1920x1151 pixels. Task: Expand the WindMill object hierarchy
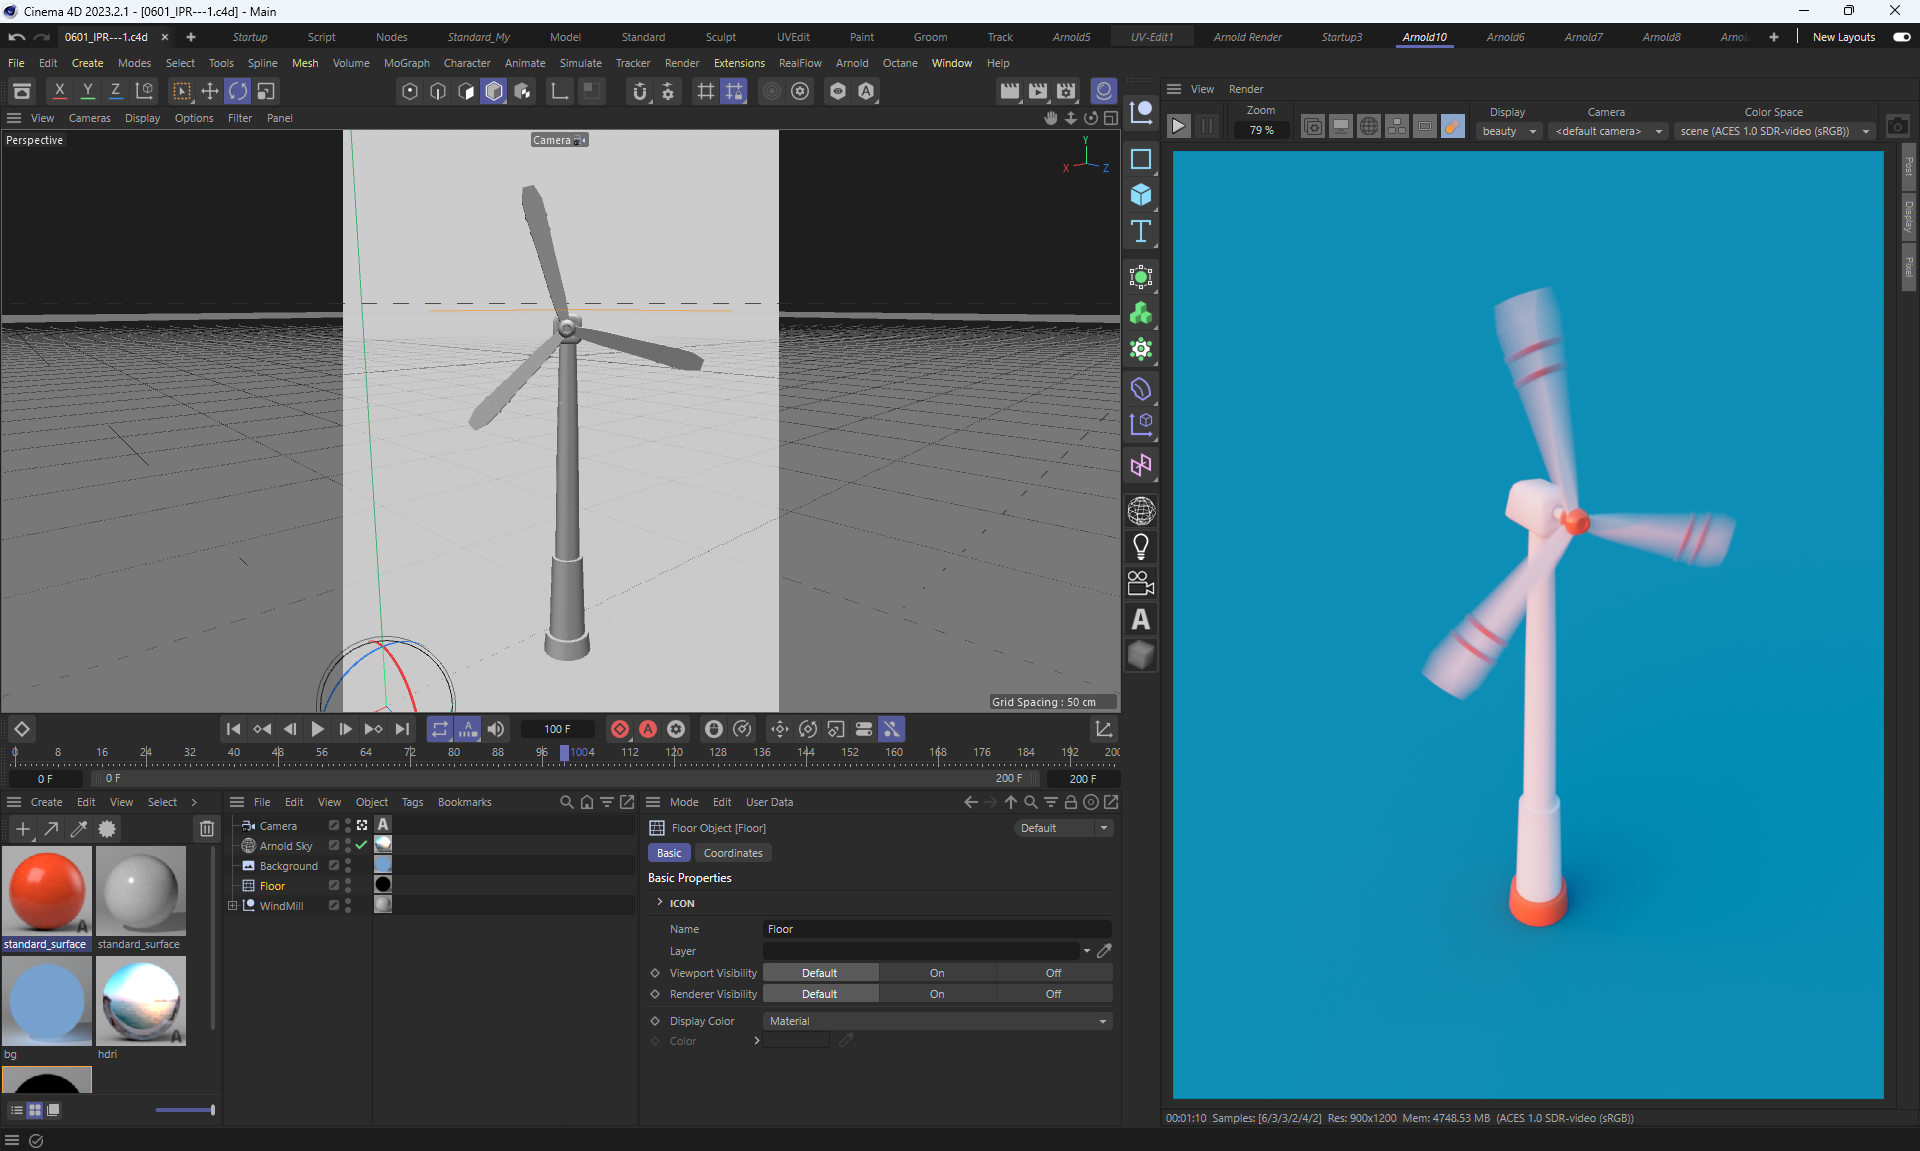point(233,906)
